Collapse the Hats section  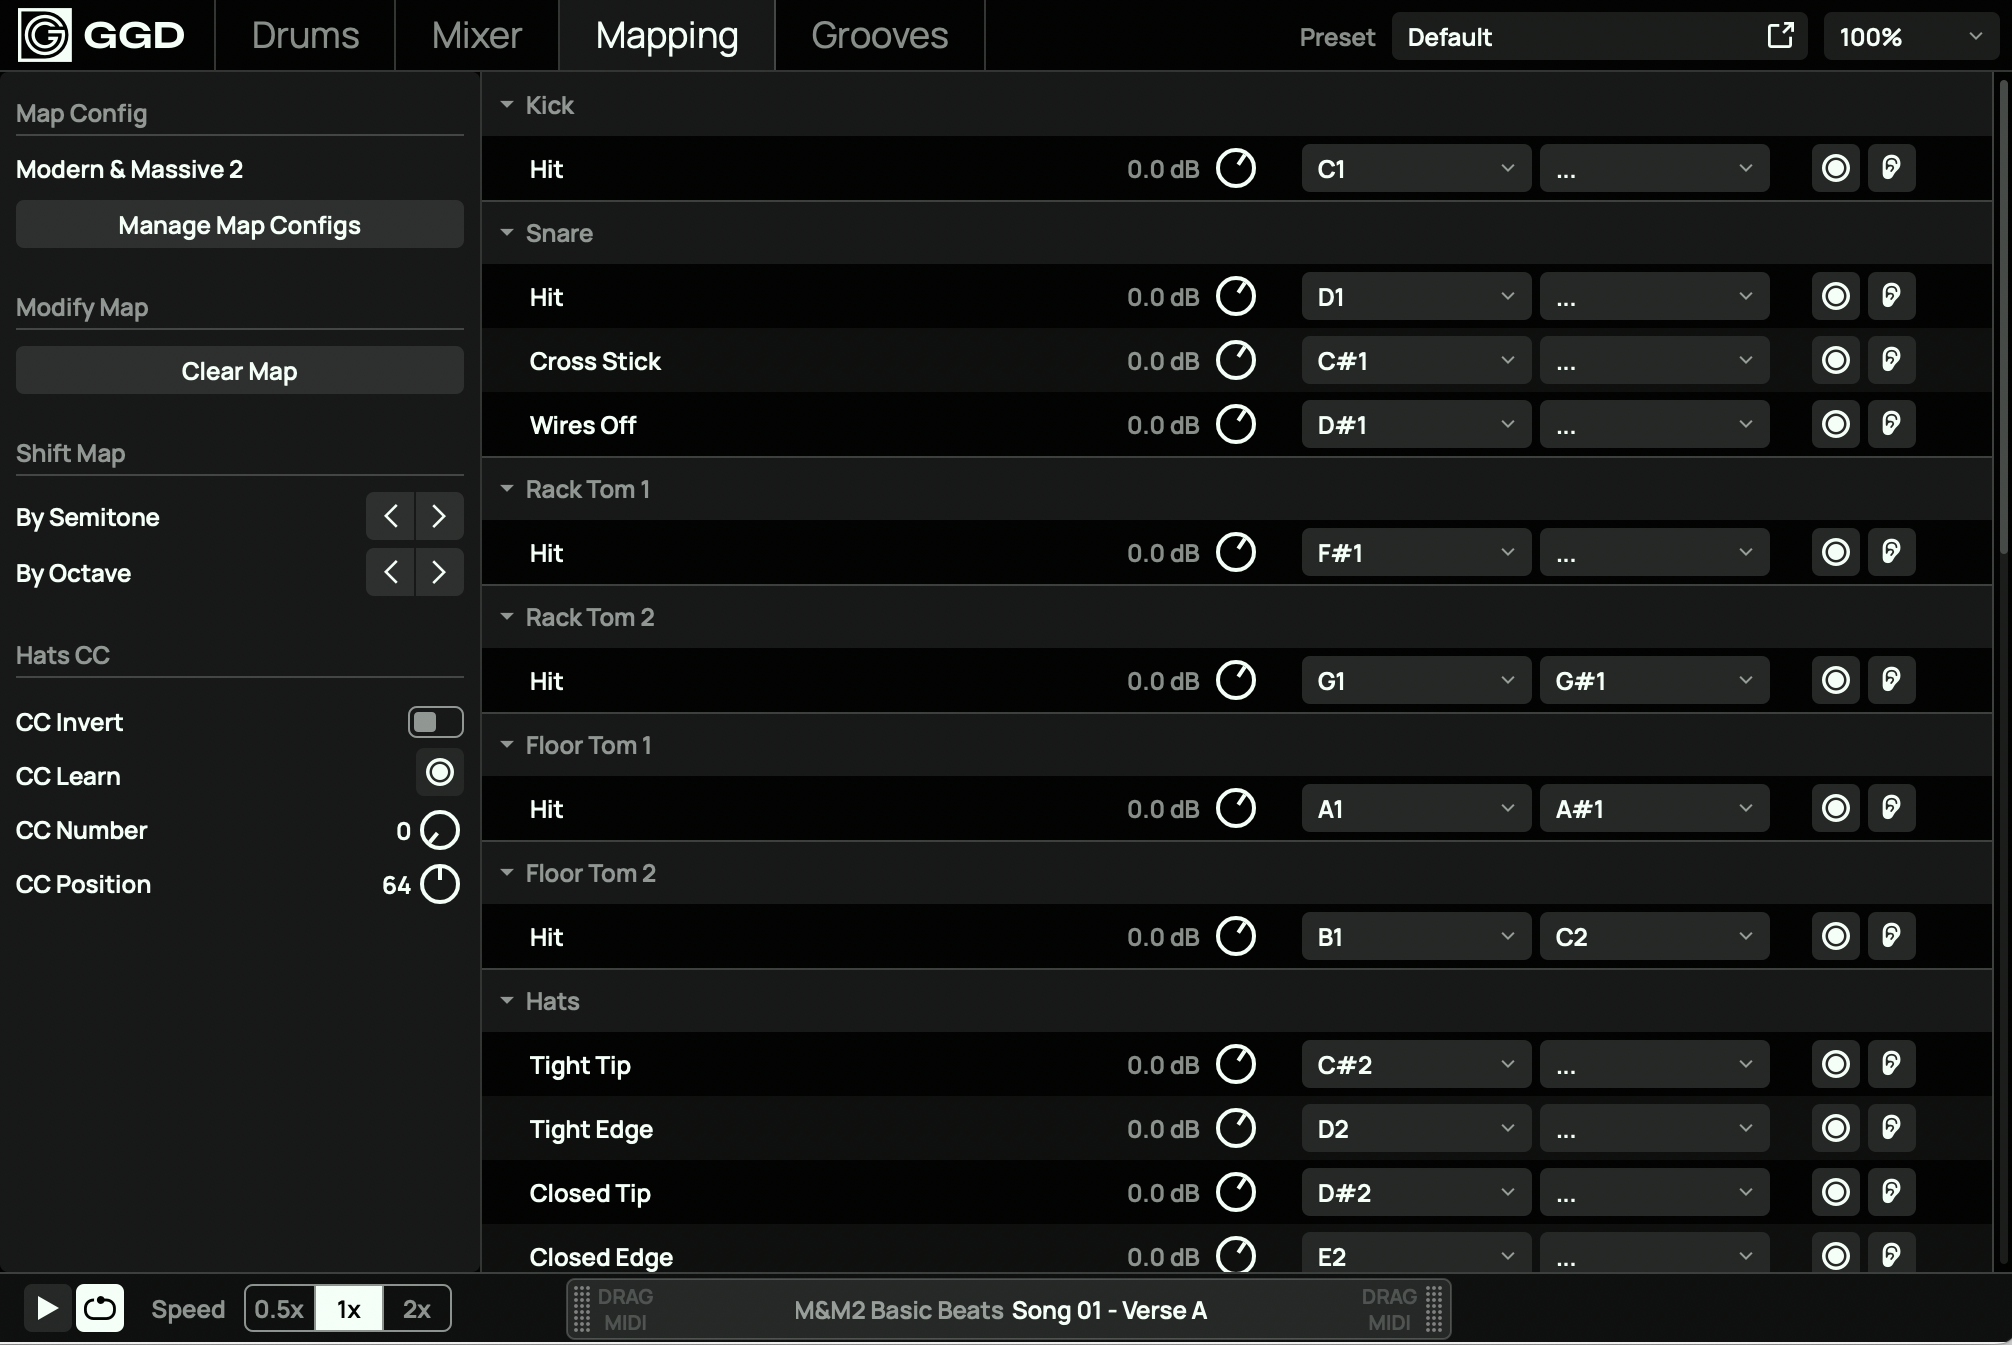click(507, 1000)
